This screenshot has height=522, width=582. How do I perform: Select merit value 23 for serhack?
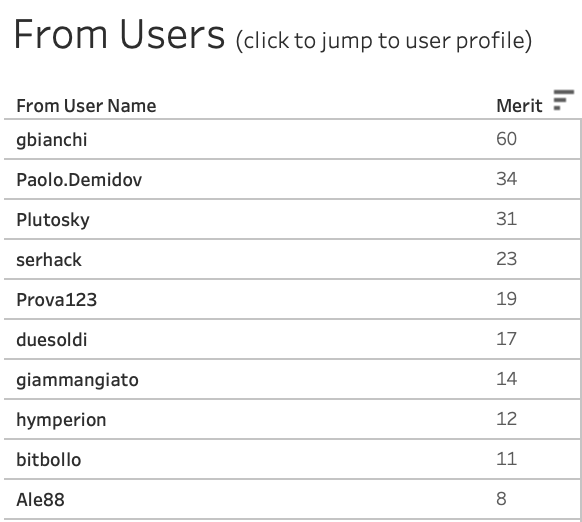click(x=506, y=259)
